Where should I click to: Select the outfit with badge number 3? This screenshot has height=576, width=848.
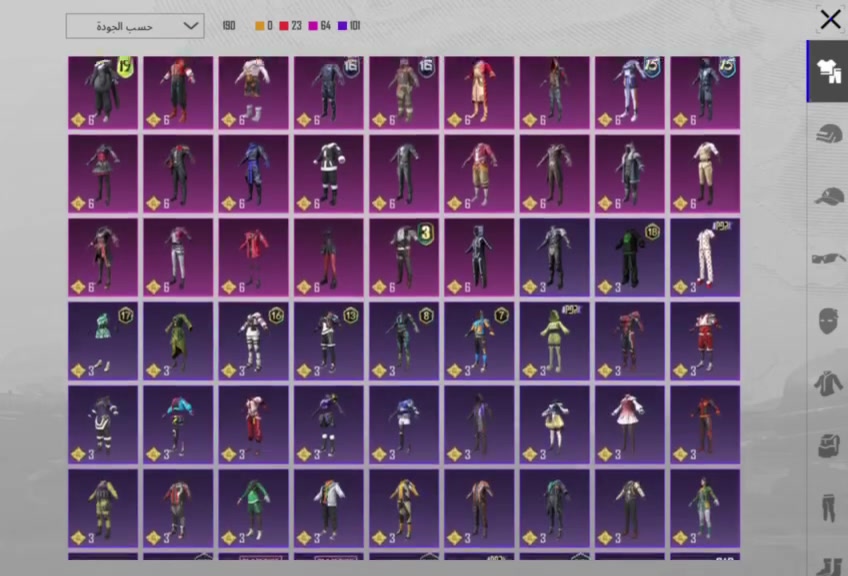coord(404,257)
